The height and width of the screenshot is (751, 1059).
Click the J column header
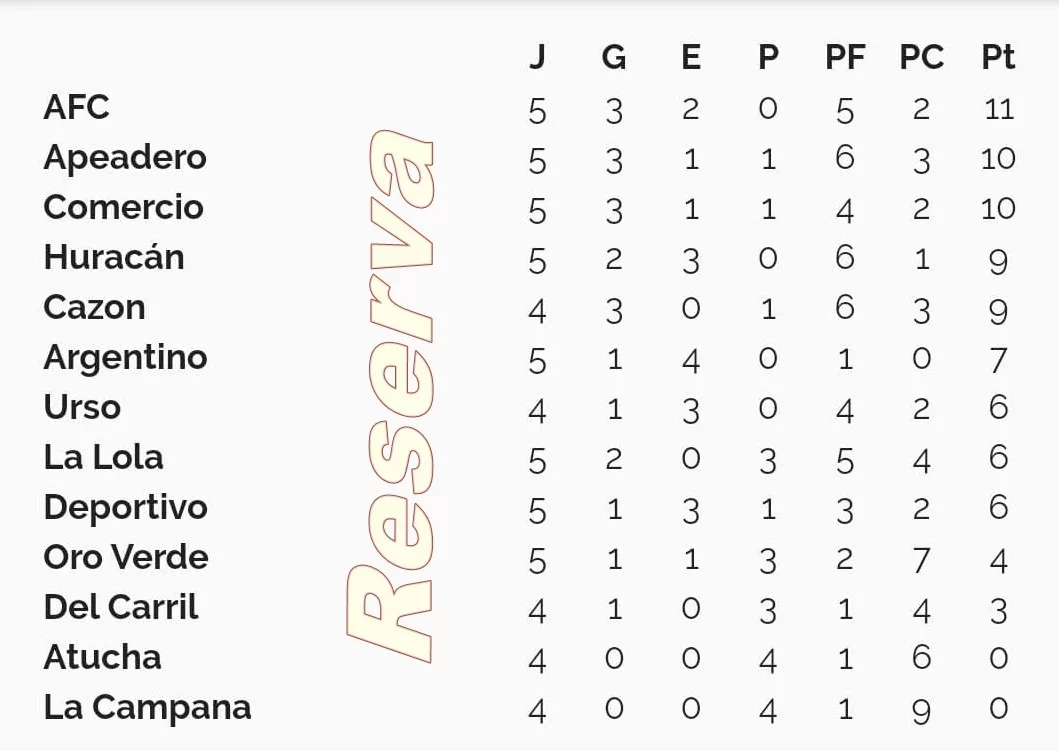(537, 57)
